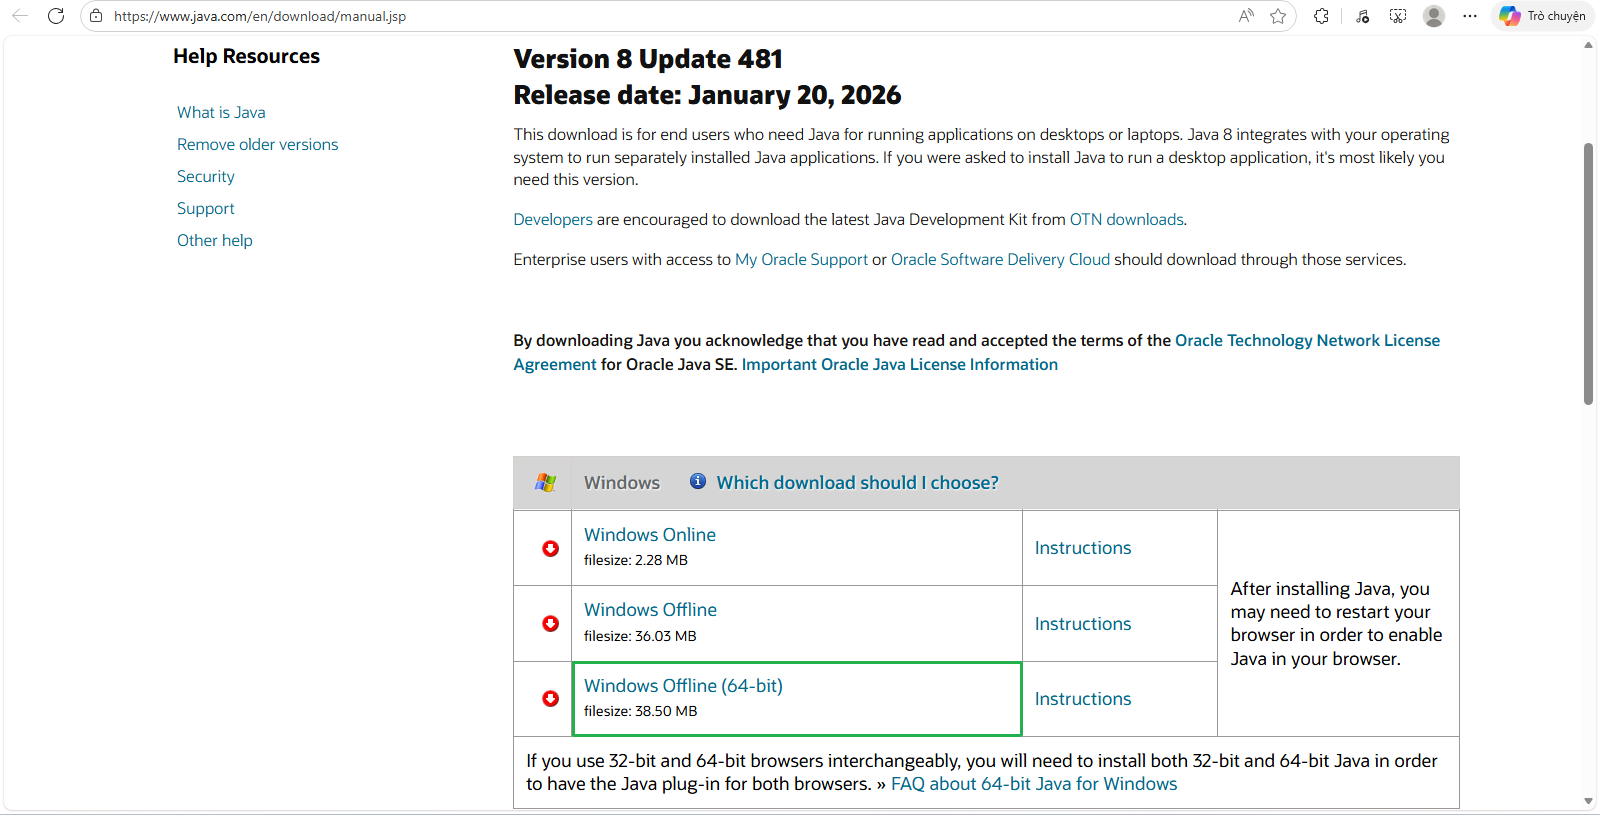Open Important Oracle Java License Information
The height and width of the screenshot is (815, 1600).
click(x=900, y=364)
